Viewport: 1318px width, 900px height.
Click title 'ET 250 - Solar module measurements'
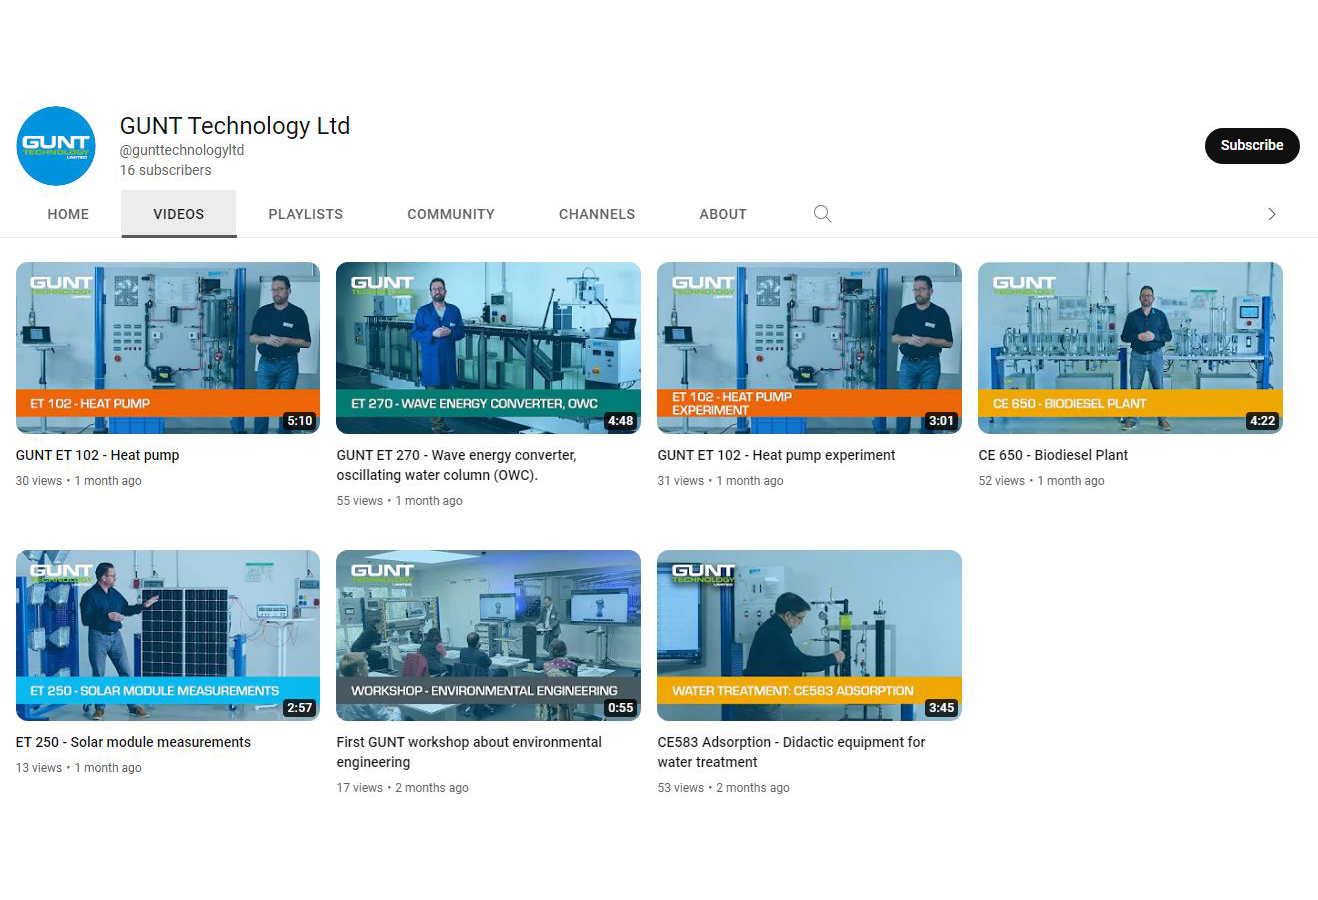click(x=133, y=742)
